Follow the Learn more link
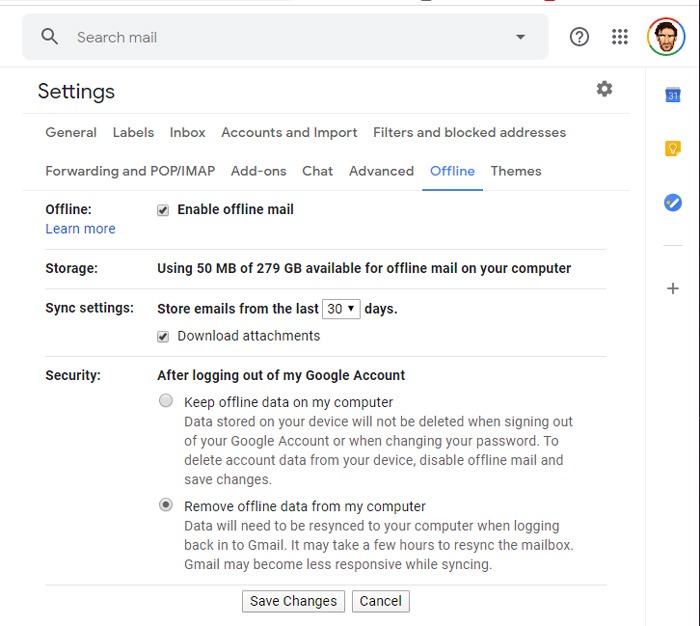The width and height of the screenshot is (700, 626). [80, 229]
